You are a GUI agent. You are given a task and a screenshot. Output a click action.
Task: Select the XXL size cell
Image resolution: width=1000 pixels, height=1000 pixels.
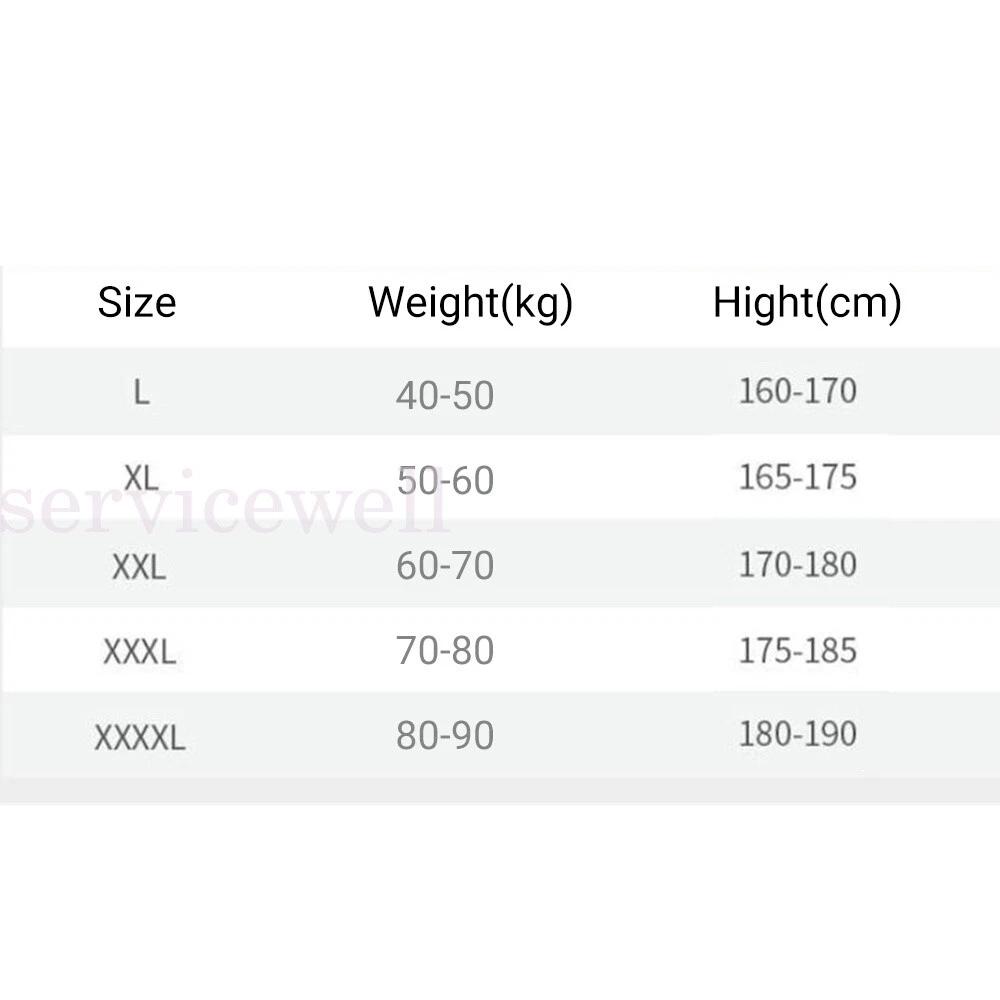[x=139, y=567]
